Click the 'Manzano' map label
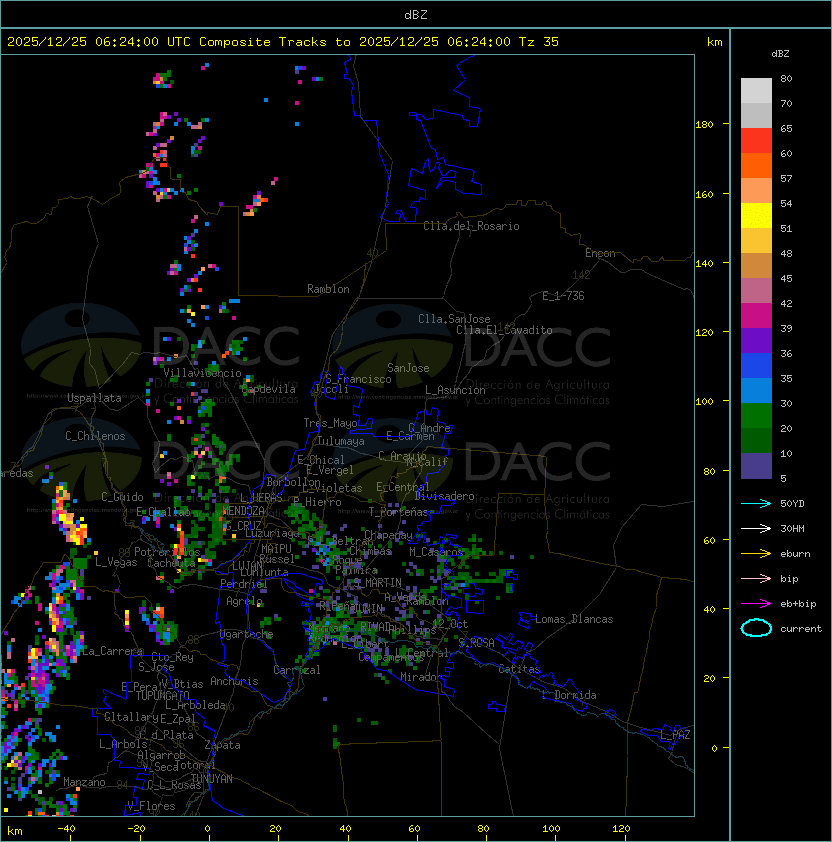Viewport: 832px width, 842px height. [x=84, y=782]
